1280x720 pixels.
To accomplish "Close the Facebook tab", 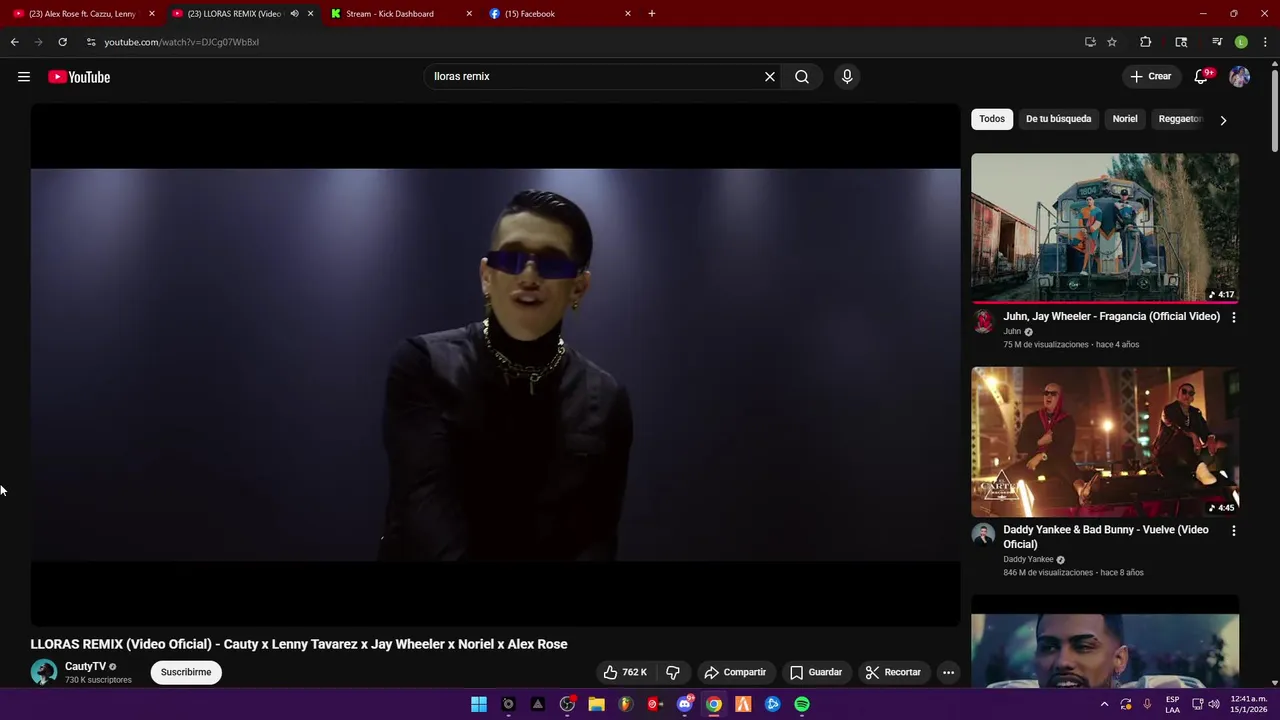I will (x=628, y=14).
